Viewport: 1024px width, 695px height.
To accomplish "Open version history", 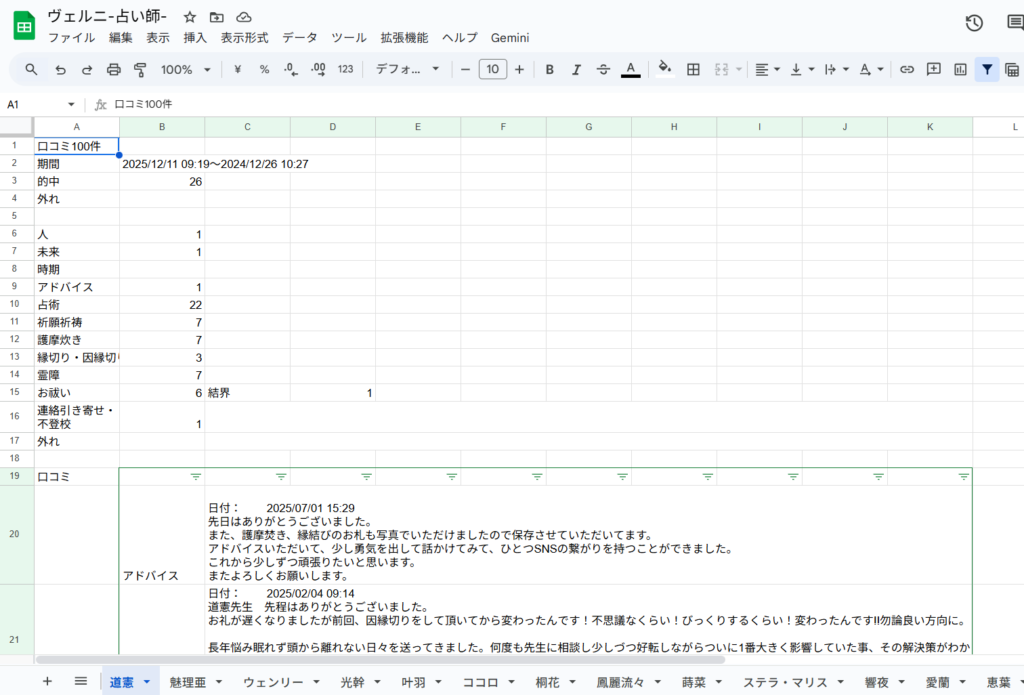I will click(x=973, y=21).
